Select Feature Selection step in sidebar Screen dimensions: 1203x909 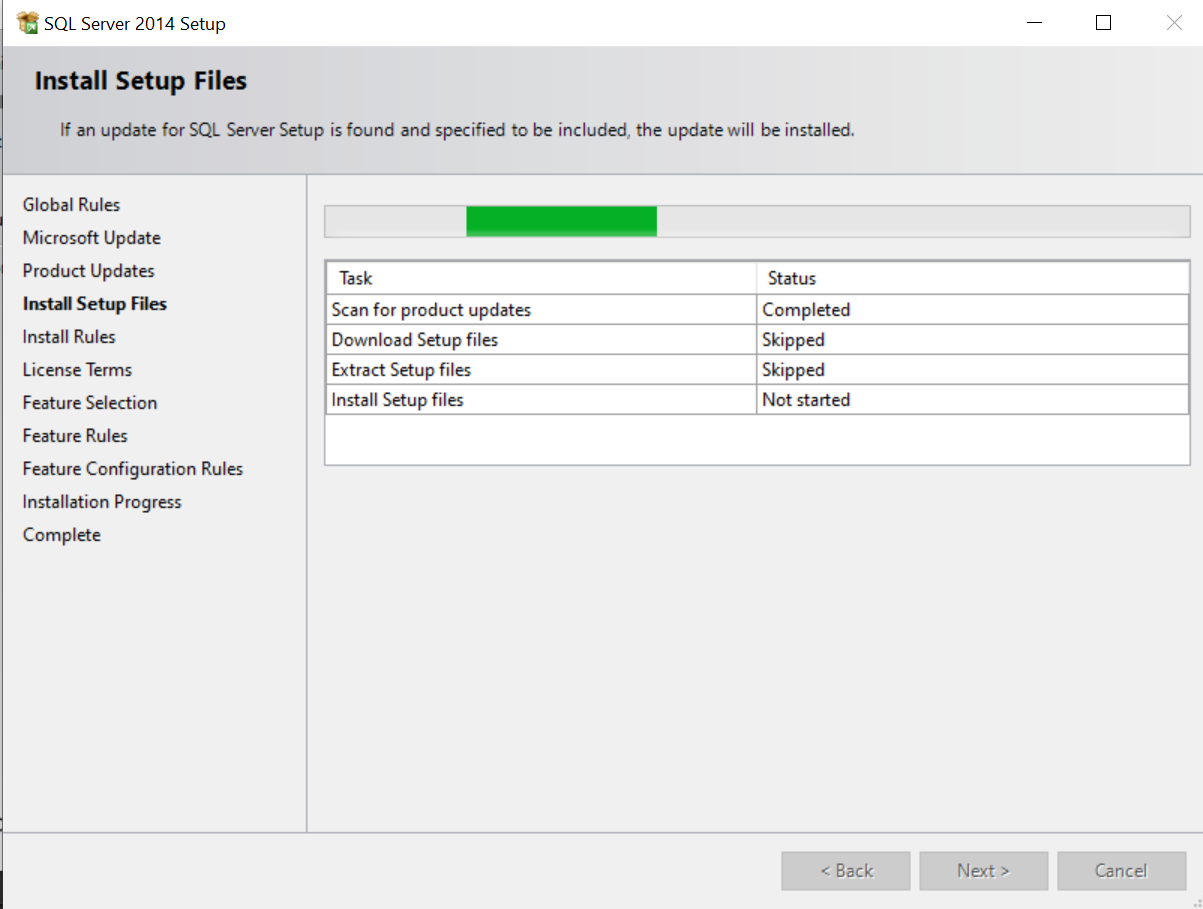point(90,403)
